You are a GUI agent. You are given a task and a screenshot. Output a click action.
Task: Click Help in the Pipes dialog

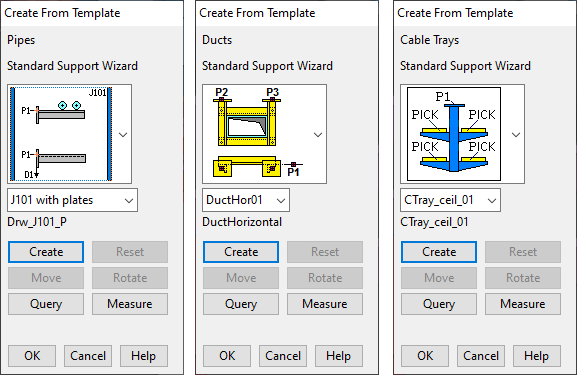pos(144,356)
